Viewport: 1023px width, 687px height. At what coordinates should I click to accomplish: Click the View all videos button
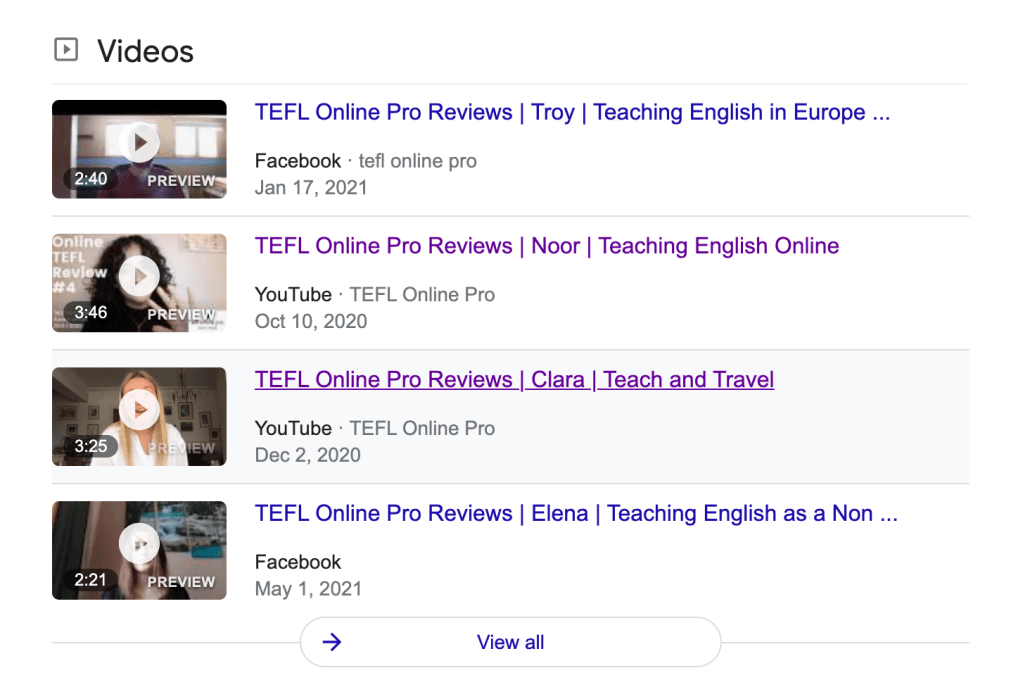tap(510, 642)
